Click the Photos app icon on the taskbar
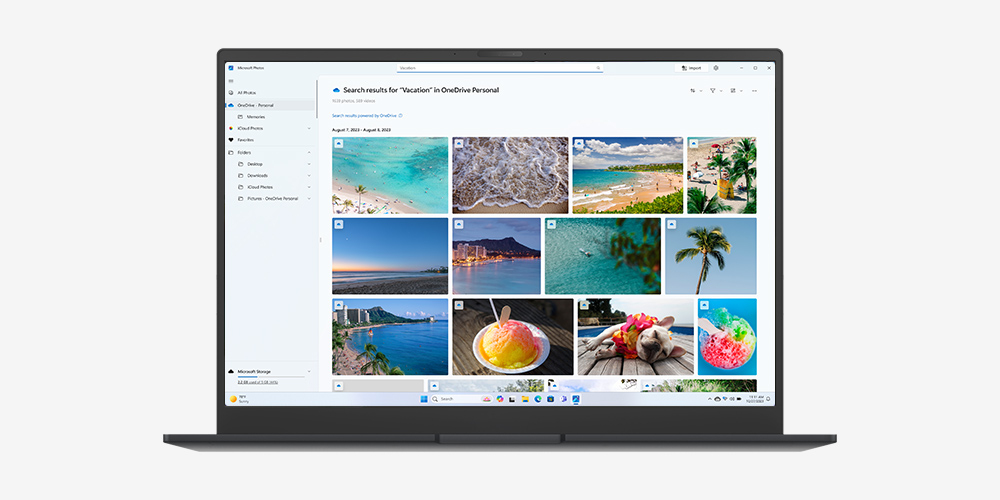This screenshot has height=500, width=1000. (x=576, y=399)
